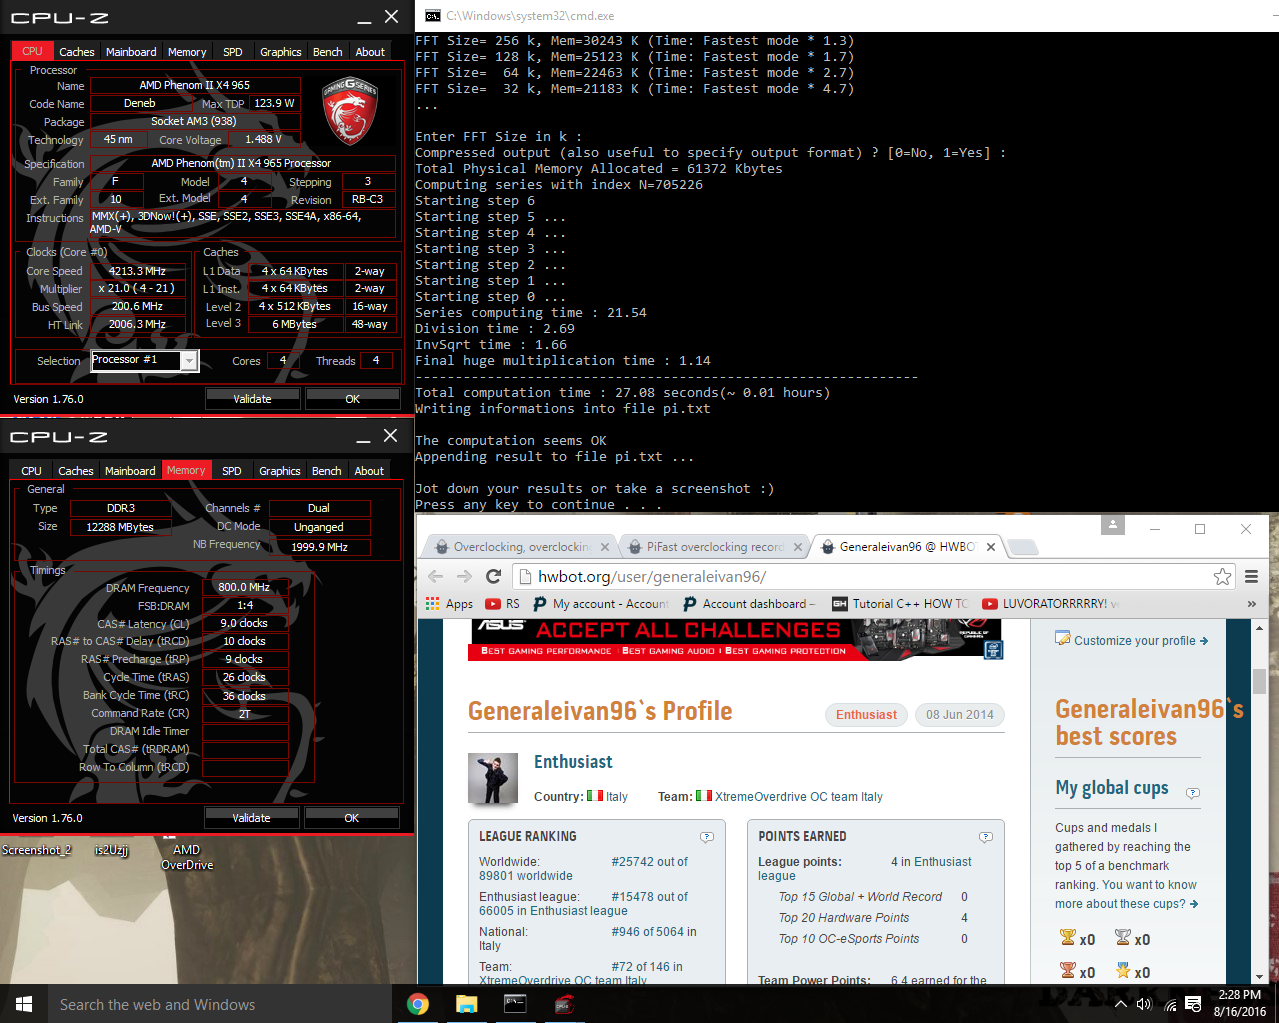Bookmark this page with the star icon
1279x1023 pixels.
click(x=1222, y=576)
